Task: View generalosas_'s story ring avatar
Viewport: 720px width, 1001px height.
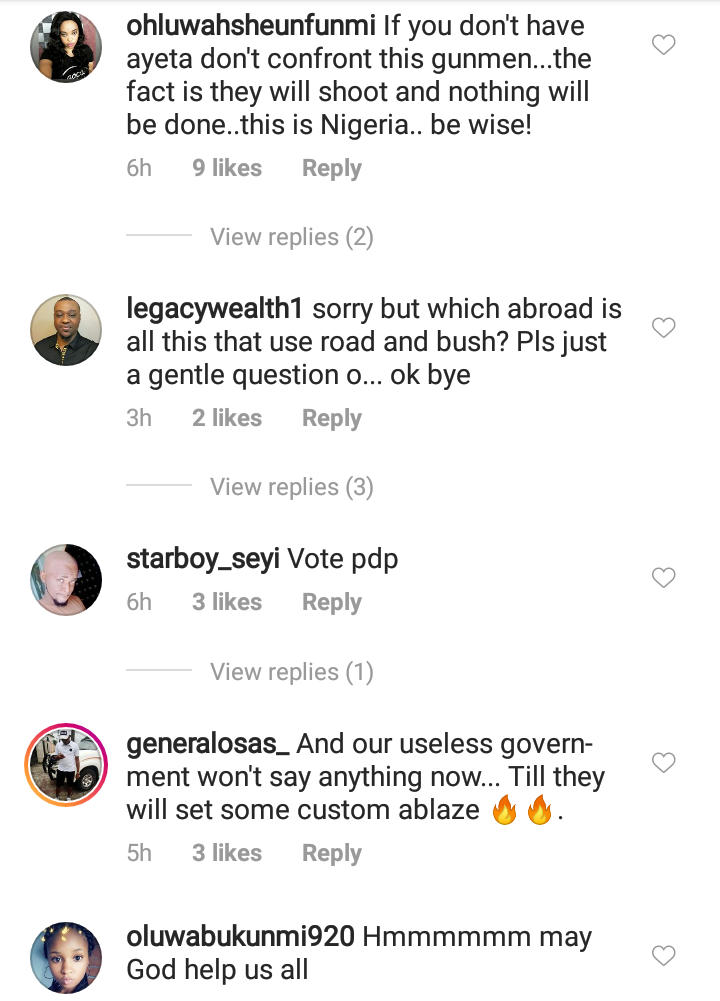Action: (65, 766)
